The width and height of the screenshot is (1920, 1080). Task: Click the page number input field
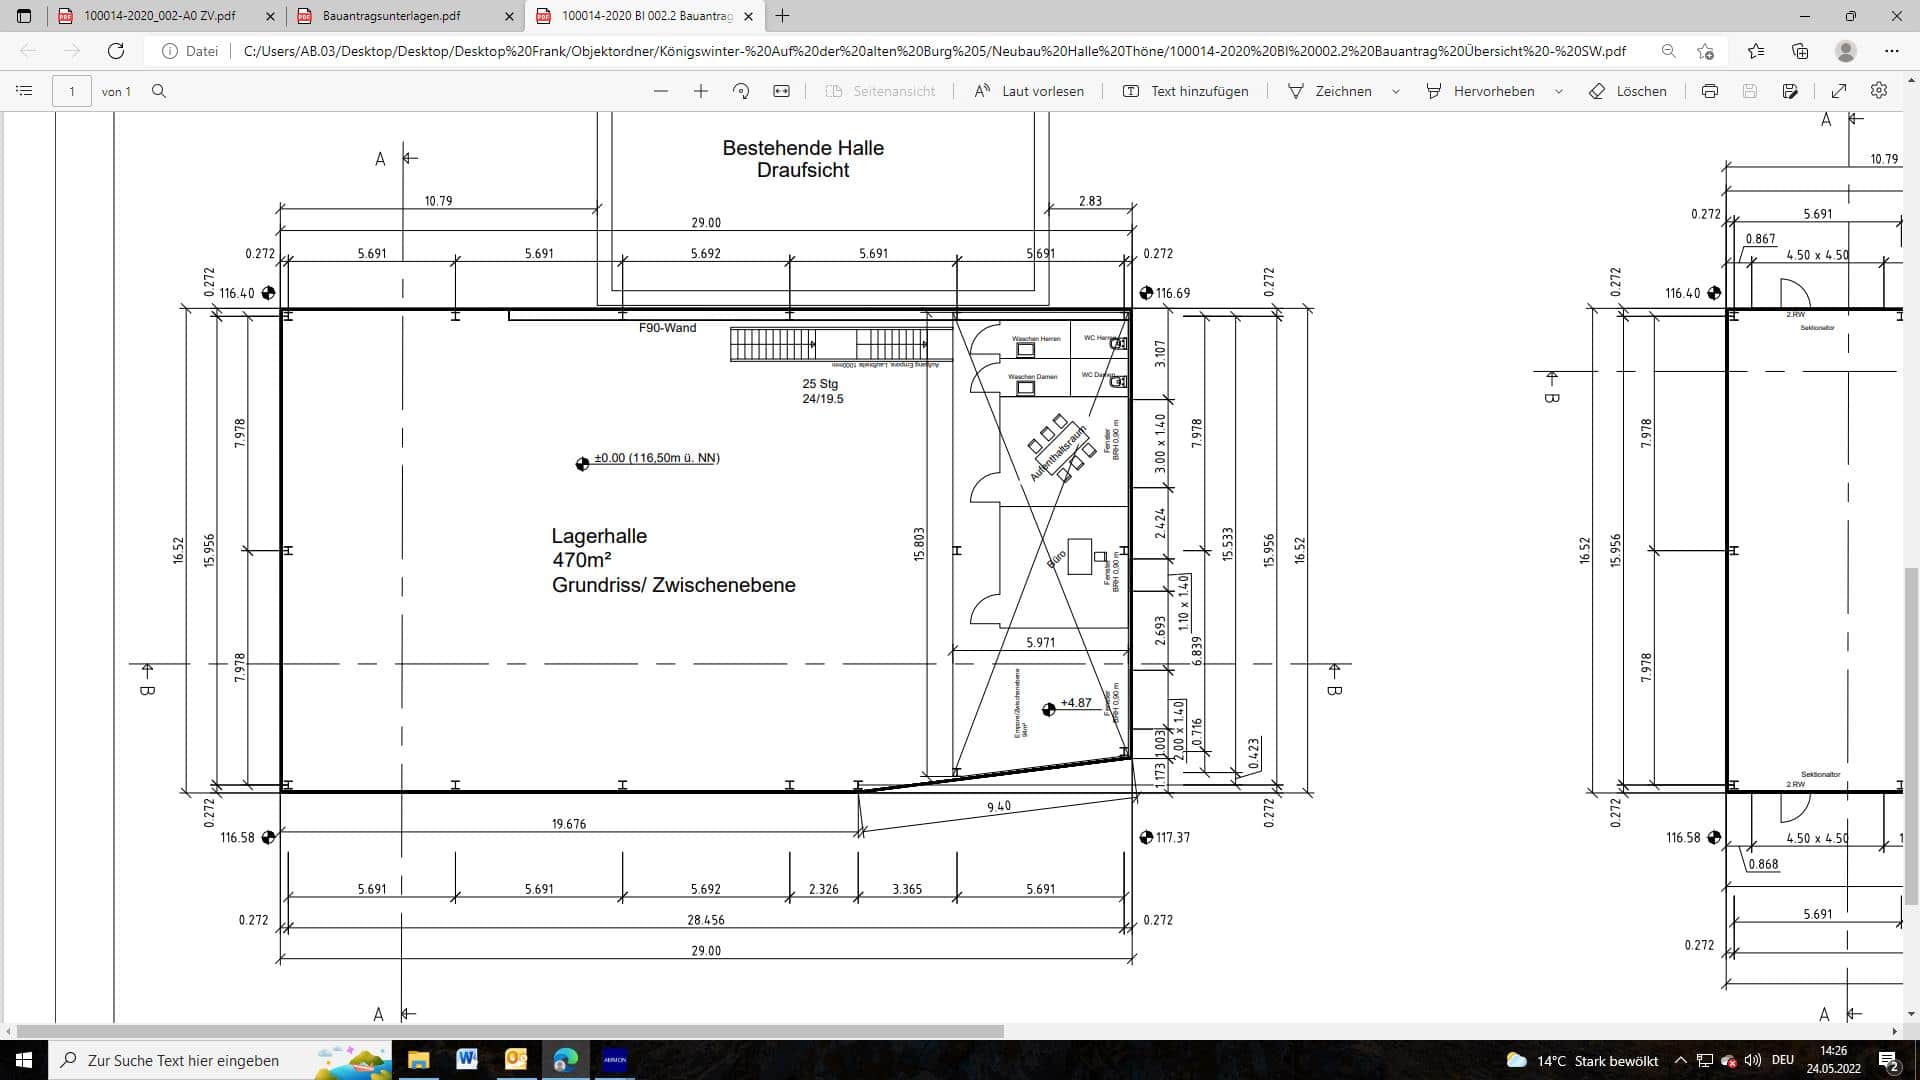click(x=72, y=91)
